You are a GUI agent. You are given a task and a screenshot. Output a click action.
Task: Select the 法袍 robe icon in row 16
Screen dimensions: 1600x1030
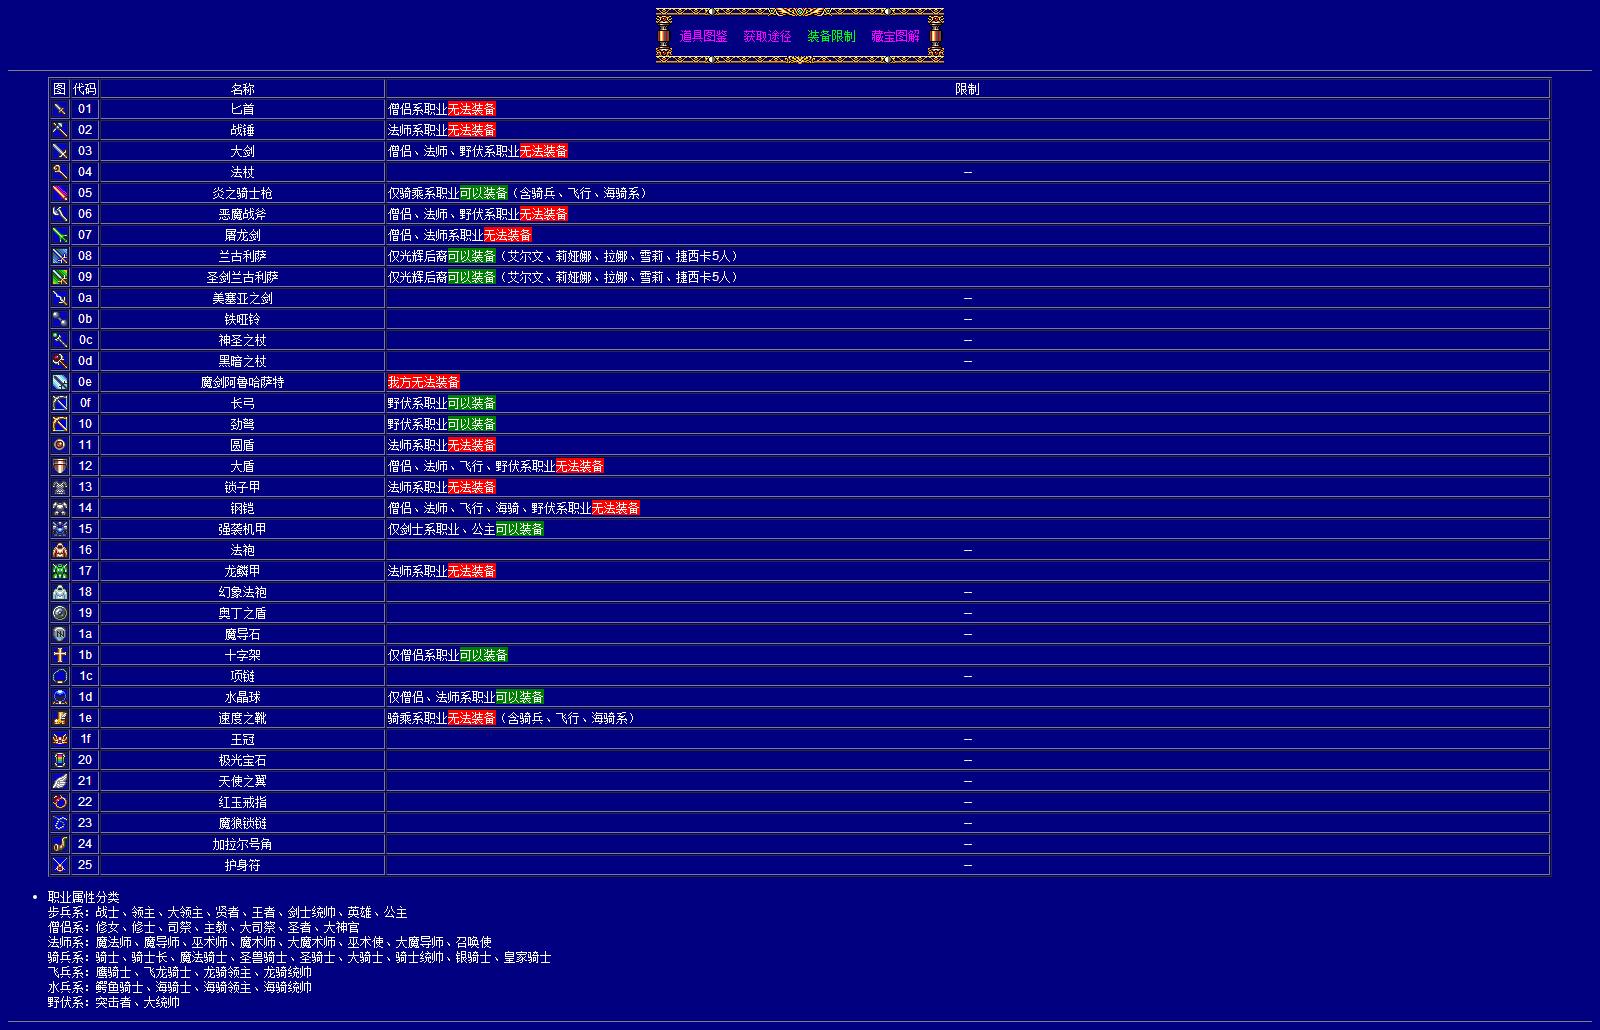60,550
